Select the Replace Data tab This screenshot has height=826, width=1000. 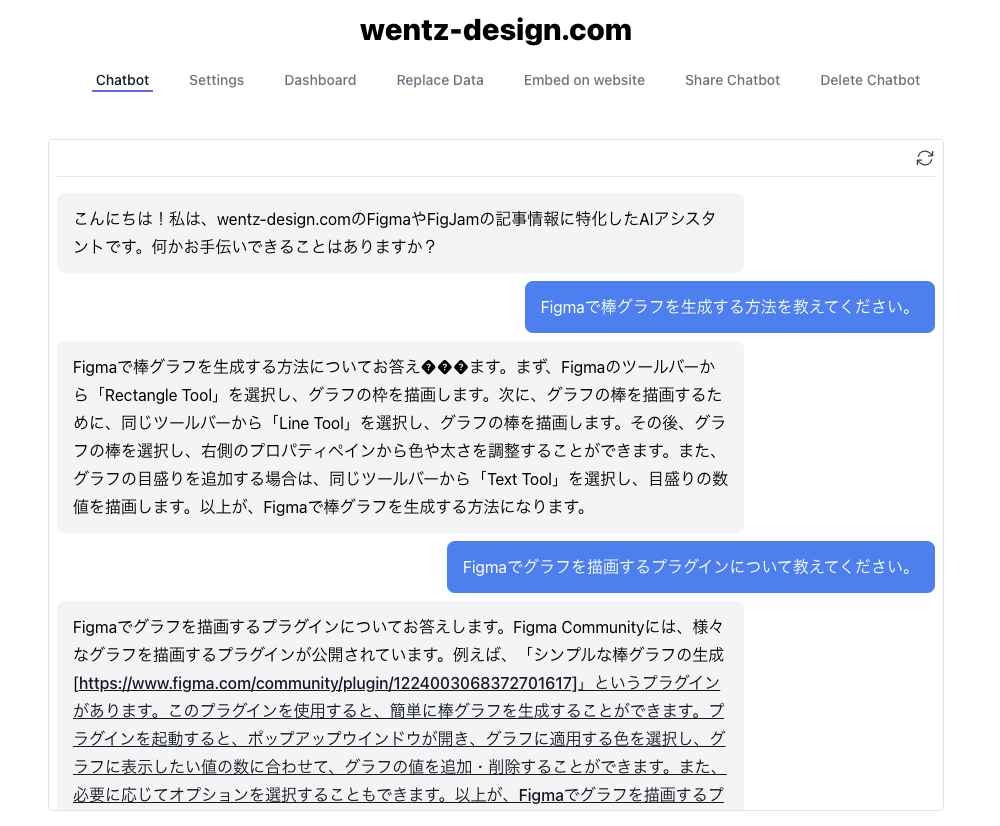(x=440, y=80)
